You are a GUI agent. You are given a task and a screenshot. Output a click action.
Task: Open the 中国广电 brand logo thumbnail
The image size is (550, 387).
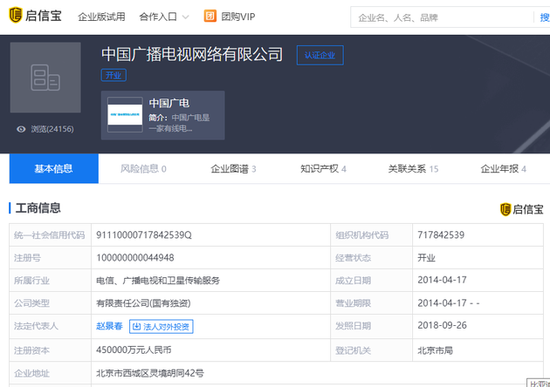pyautogui.click(x=125, y=115)
